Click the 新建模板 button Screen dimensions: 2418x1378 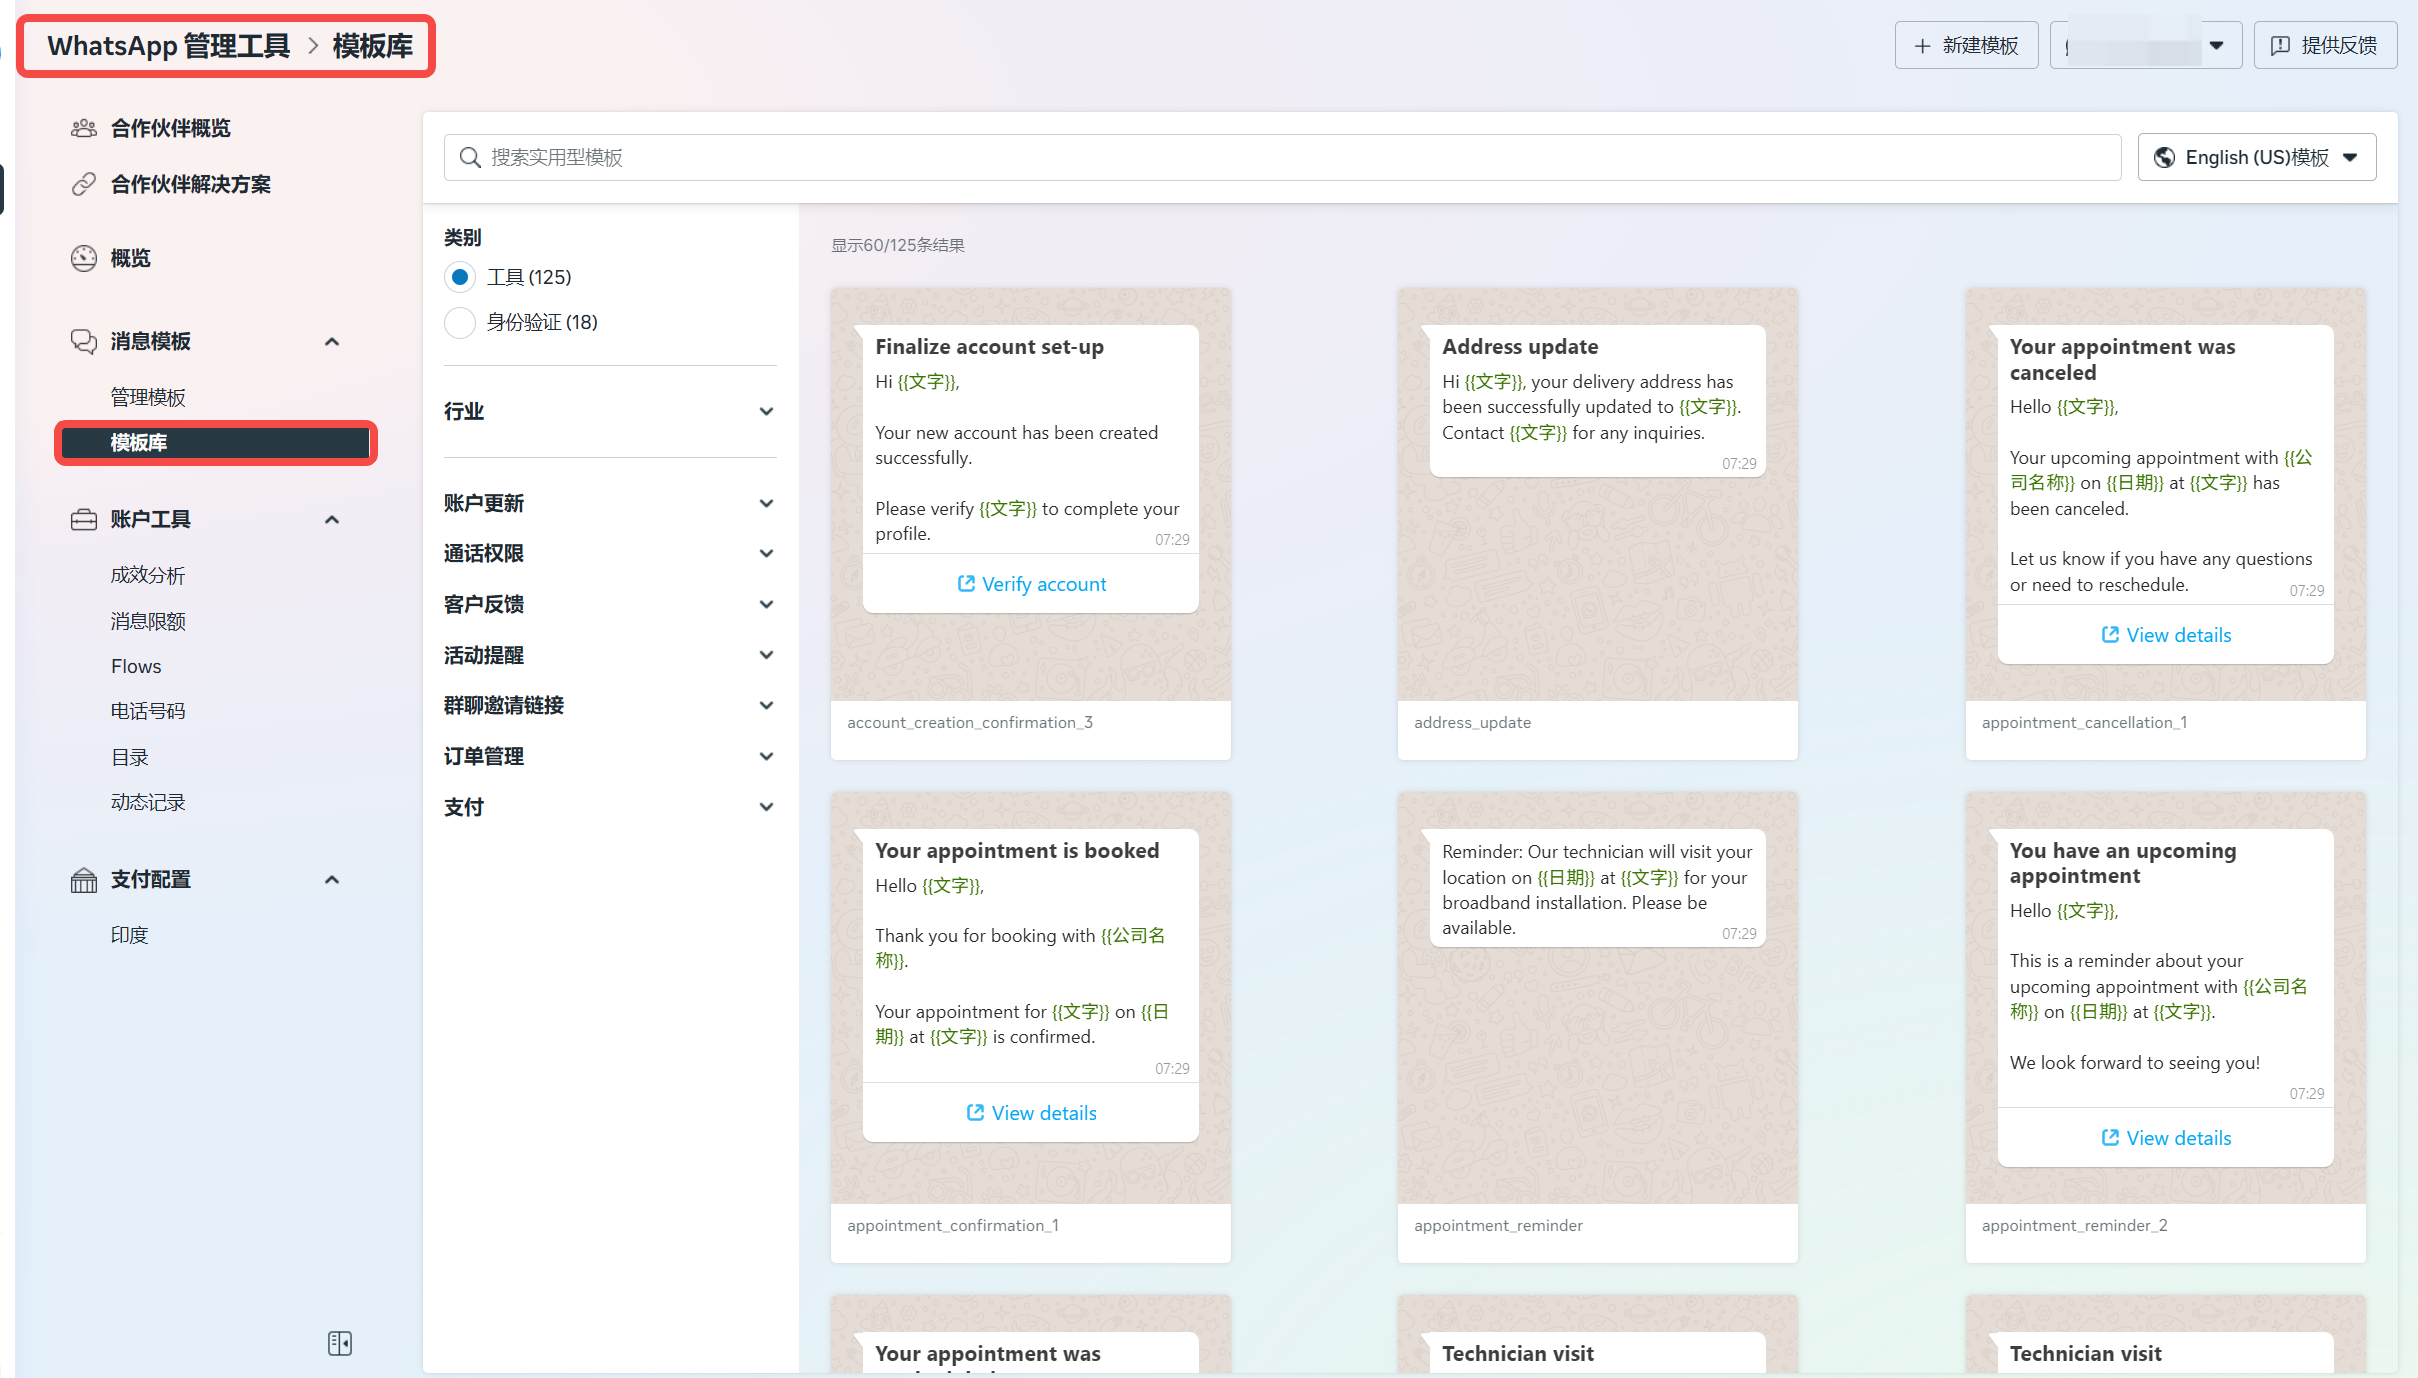[1966, 45]
